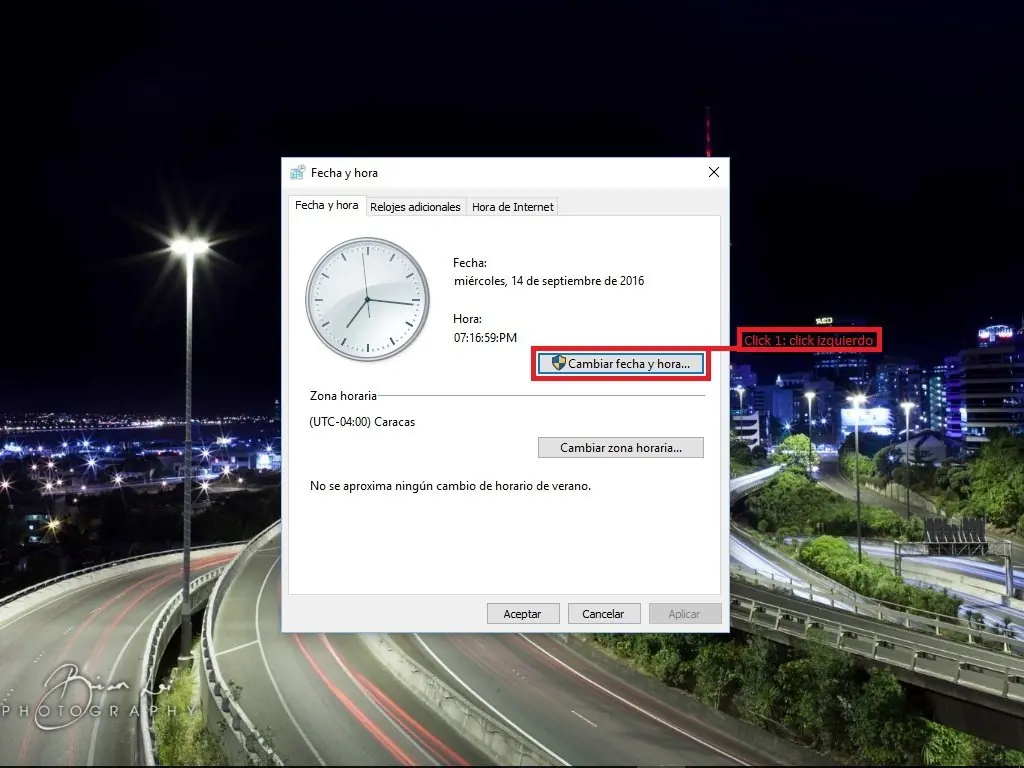Select the (UTC-04:00) Caracas text

point(362,422)
